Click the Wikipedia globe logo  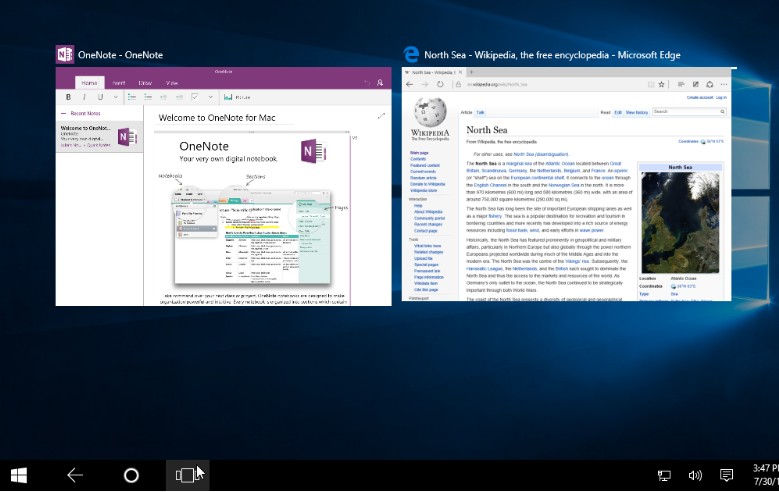coord(430,112)
